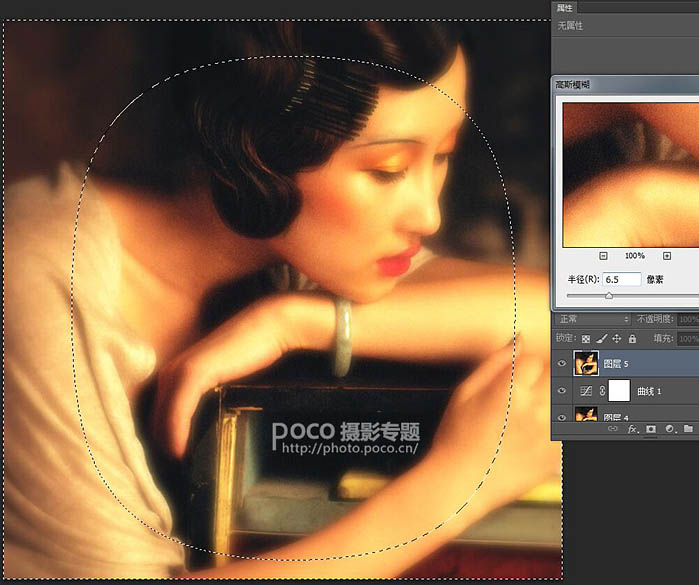Open the fx layer style menu
699x585 pixels.
pyautogui.click(x=632, y=428)
